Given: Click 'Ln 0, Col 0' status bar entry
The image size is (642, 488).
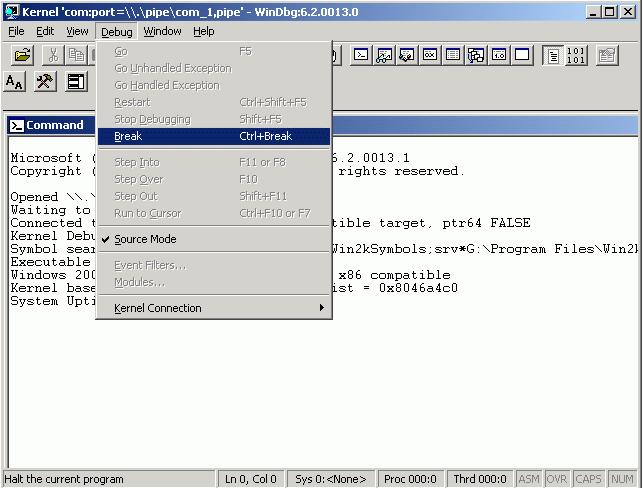Looking at the screenshot, I should (x=251, y=479).
